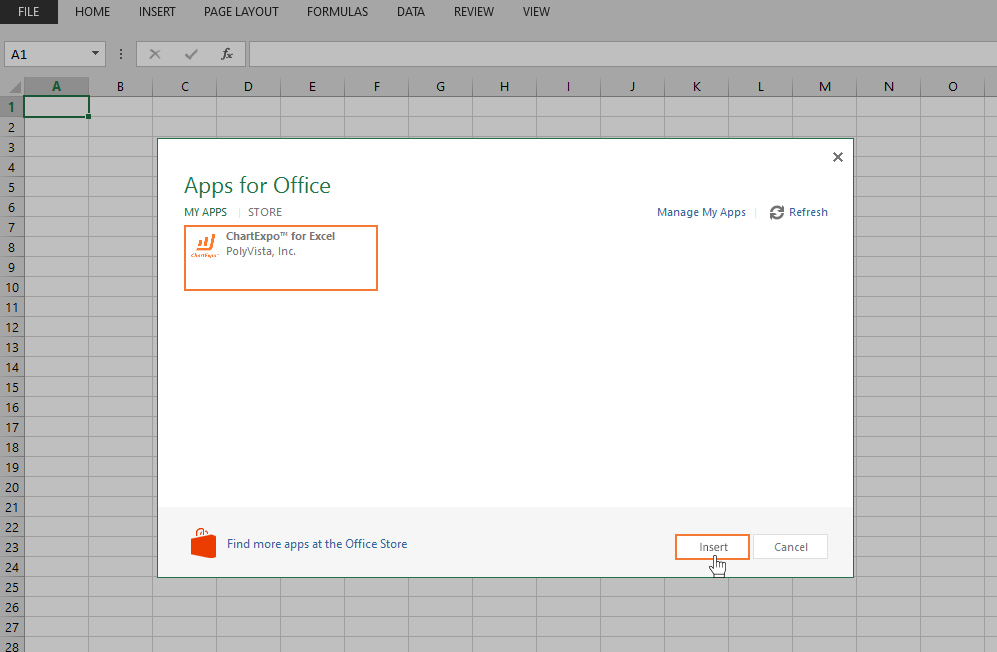This screenshot has height=652, width=997.
Task: Select the ChartExpo for Excel app icon
Action: [205, 246]
